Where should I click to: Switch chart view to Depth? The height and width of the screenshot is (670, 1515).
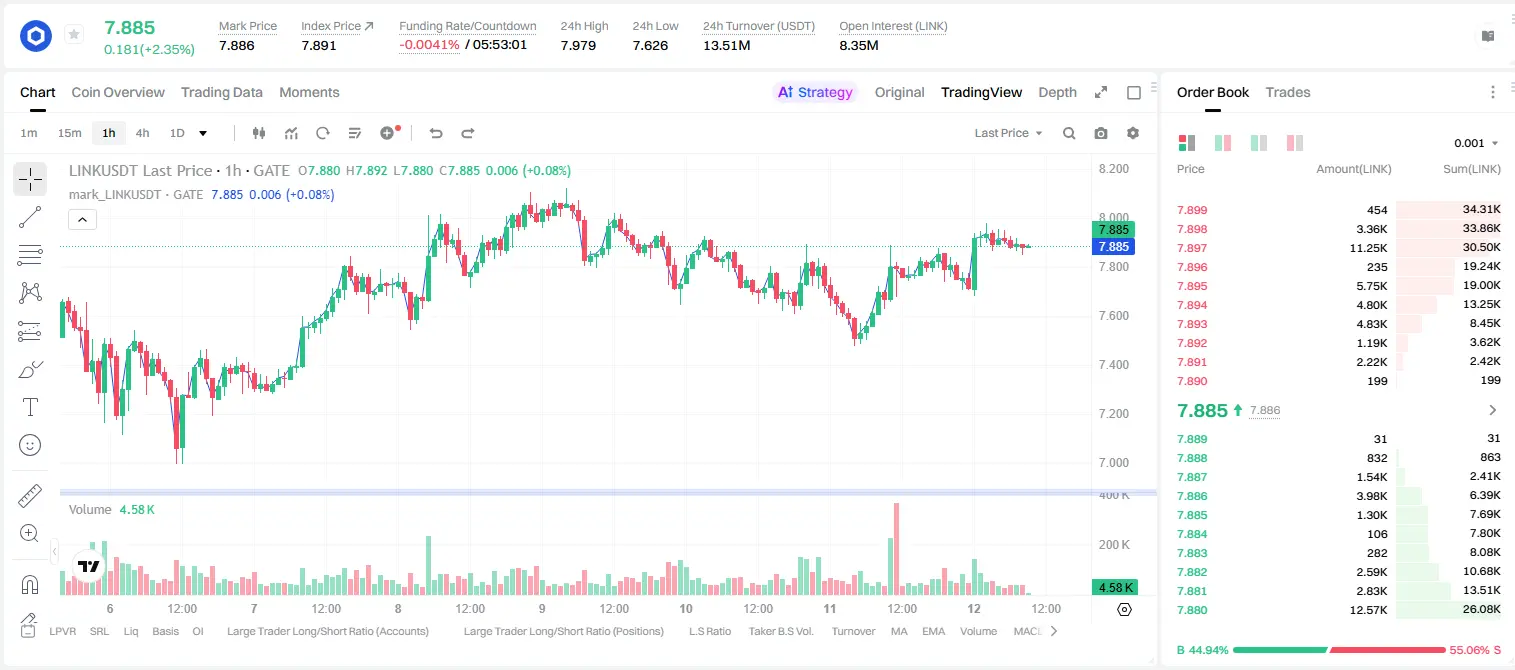[x=1057, y=92]
